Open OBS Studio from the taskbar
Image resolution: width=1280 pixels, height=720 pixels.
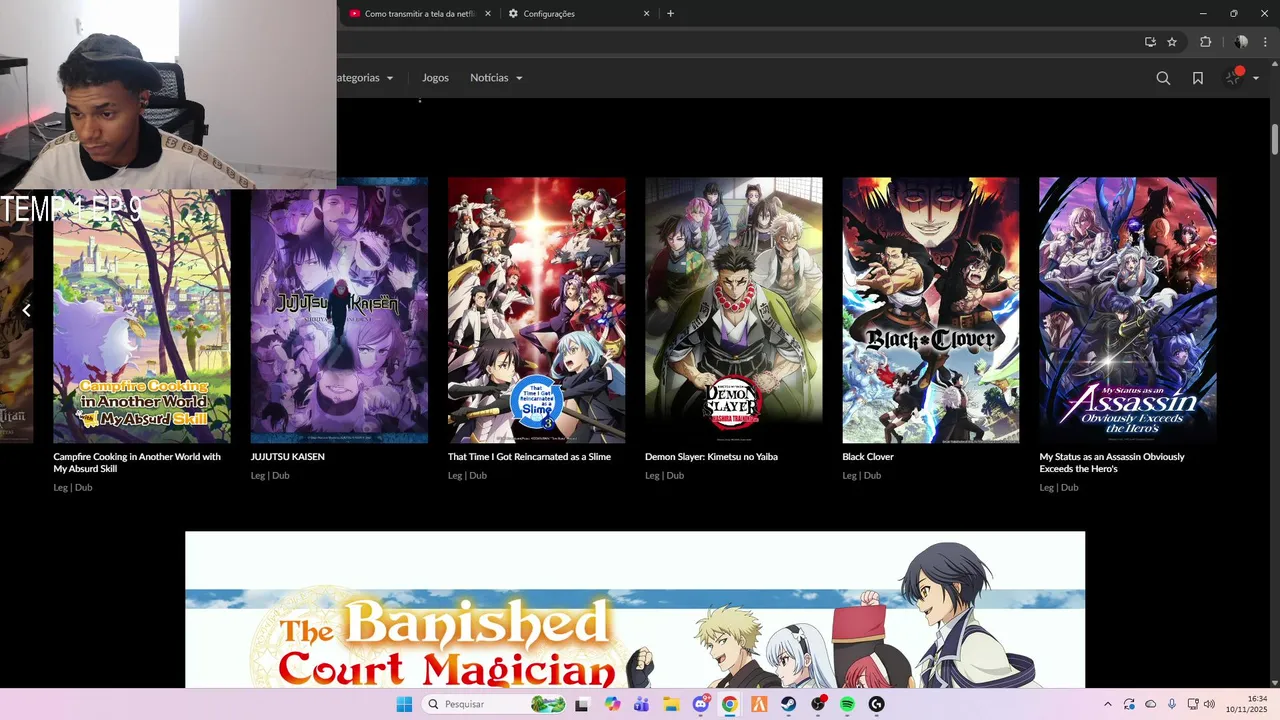819,704
